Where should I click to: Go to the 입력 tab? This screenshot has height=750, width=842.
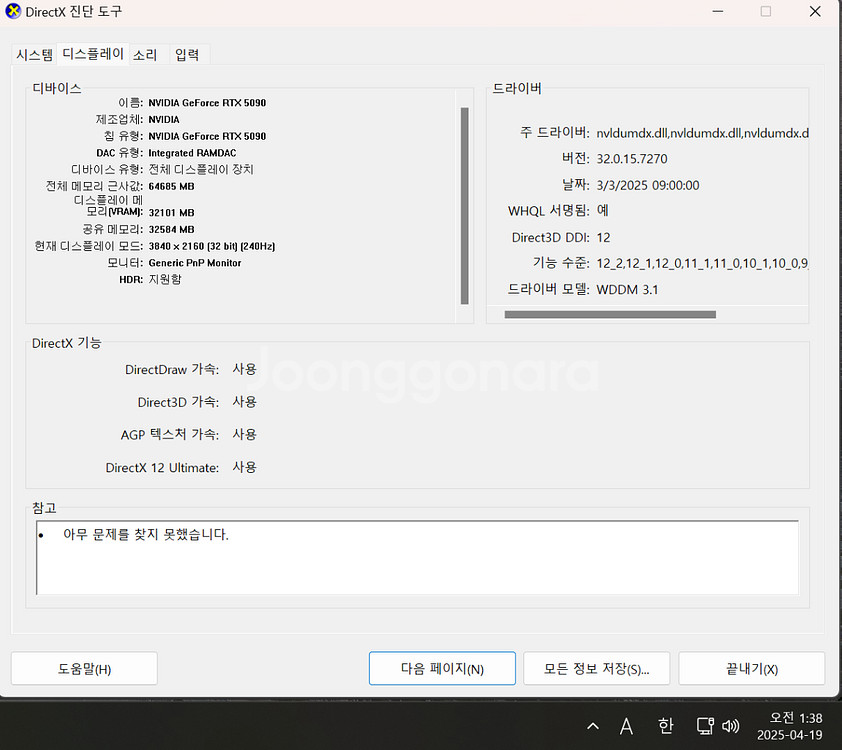[187, 54]
